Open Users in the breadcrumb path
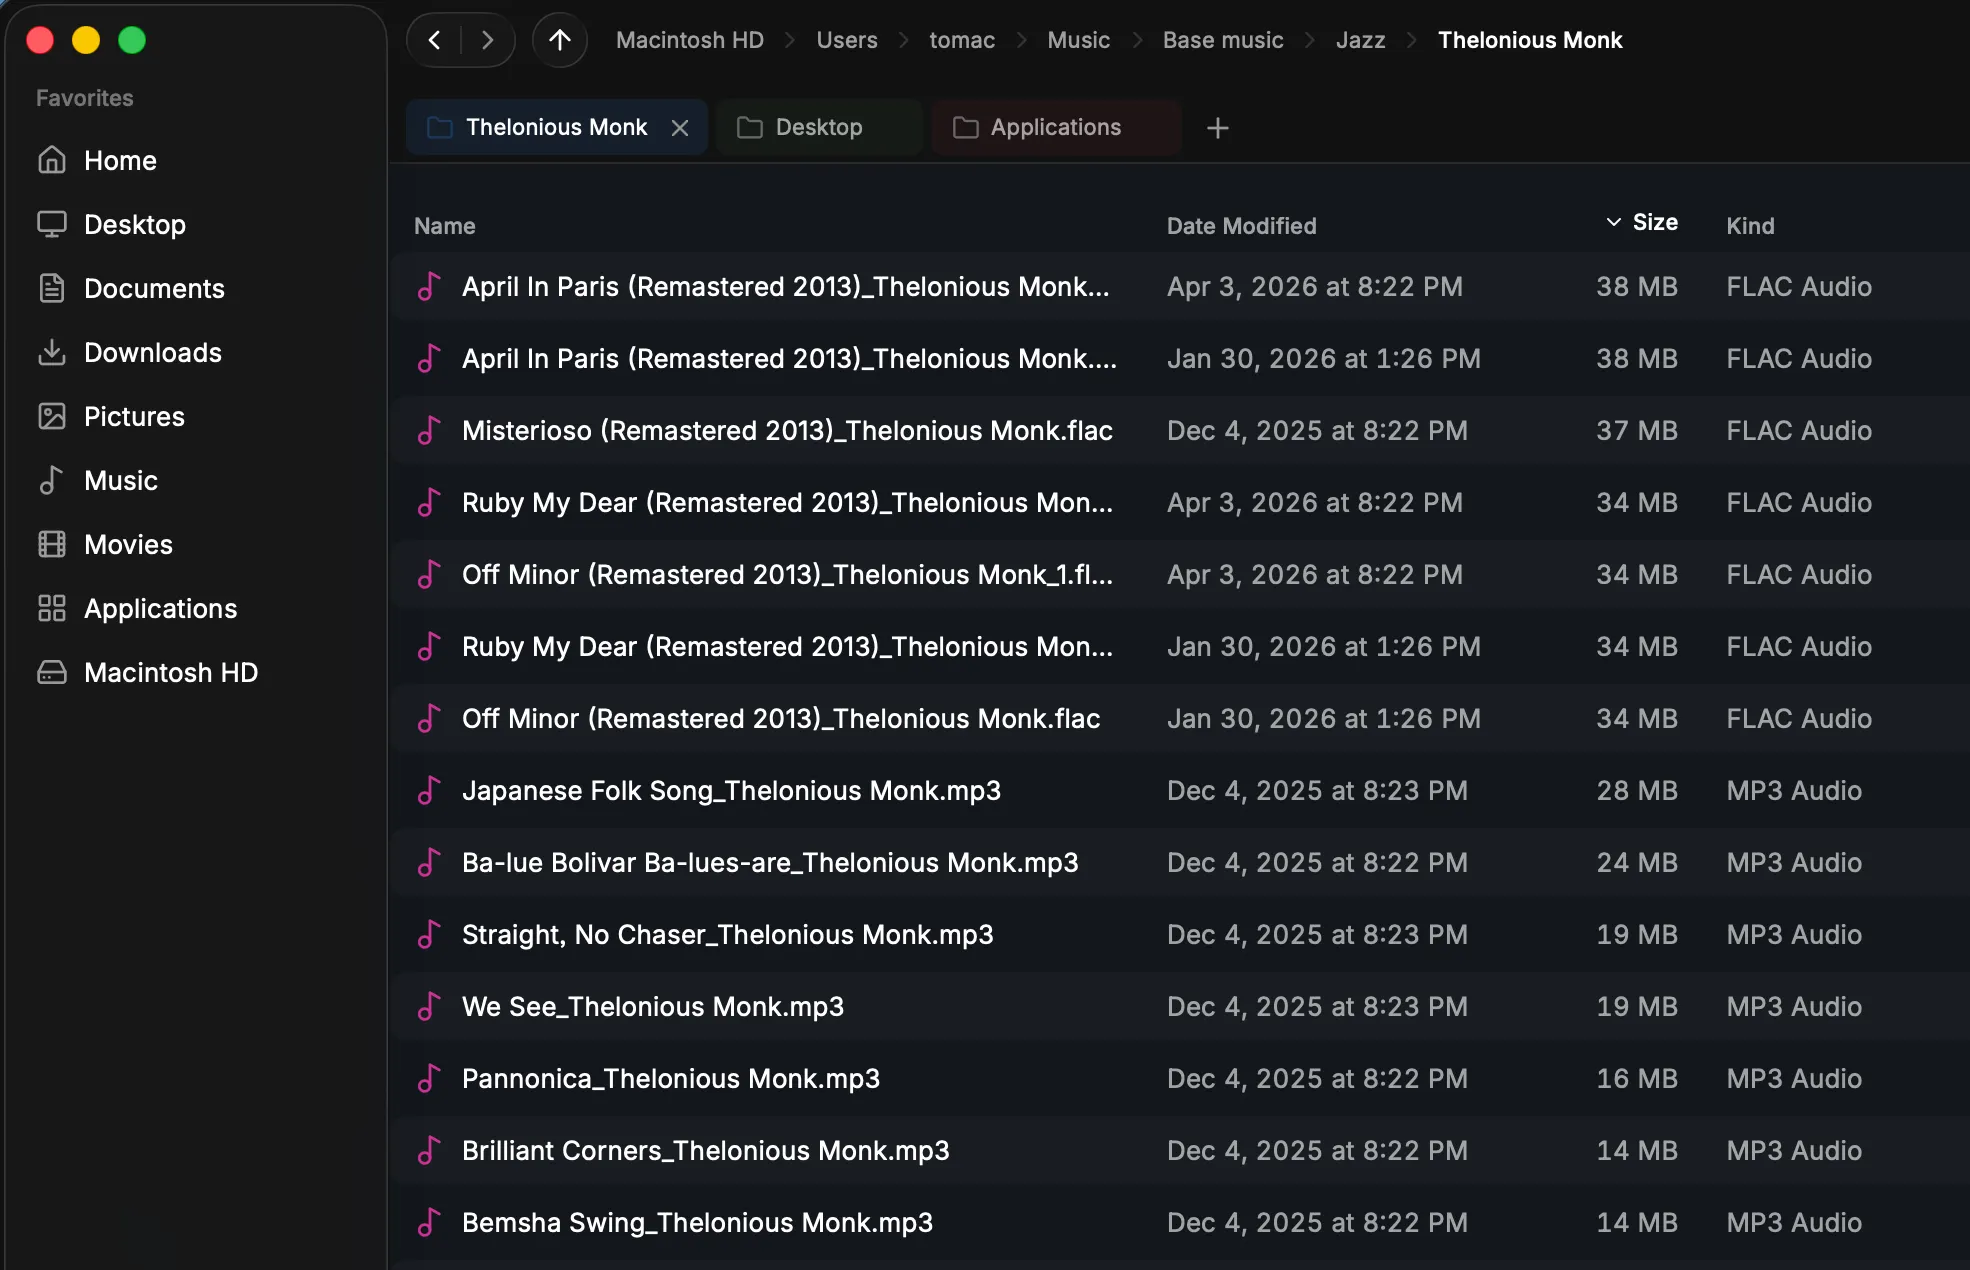 [847, 40]
